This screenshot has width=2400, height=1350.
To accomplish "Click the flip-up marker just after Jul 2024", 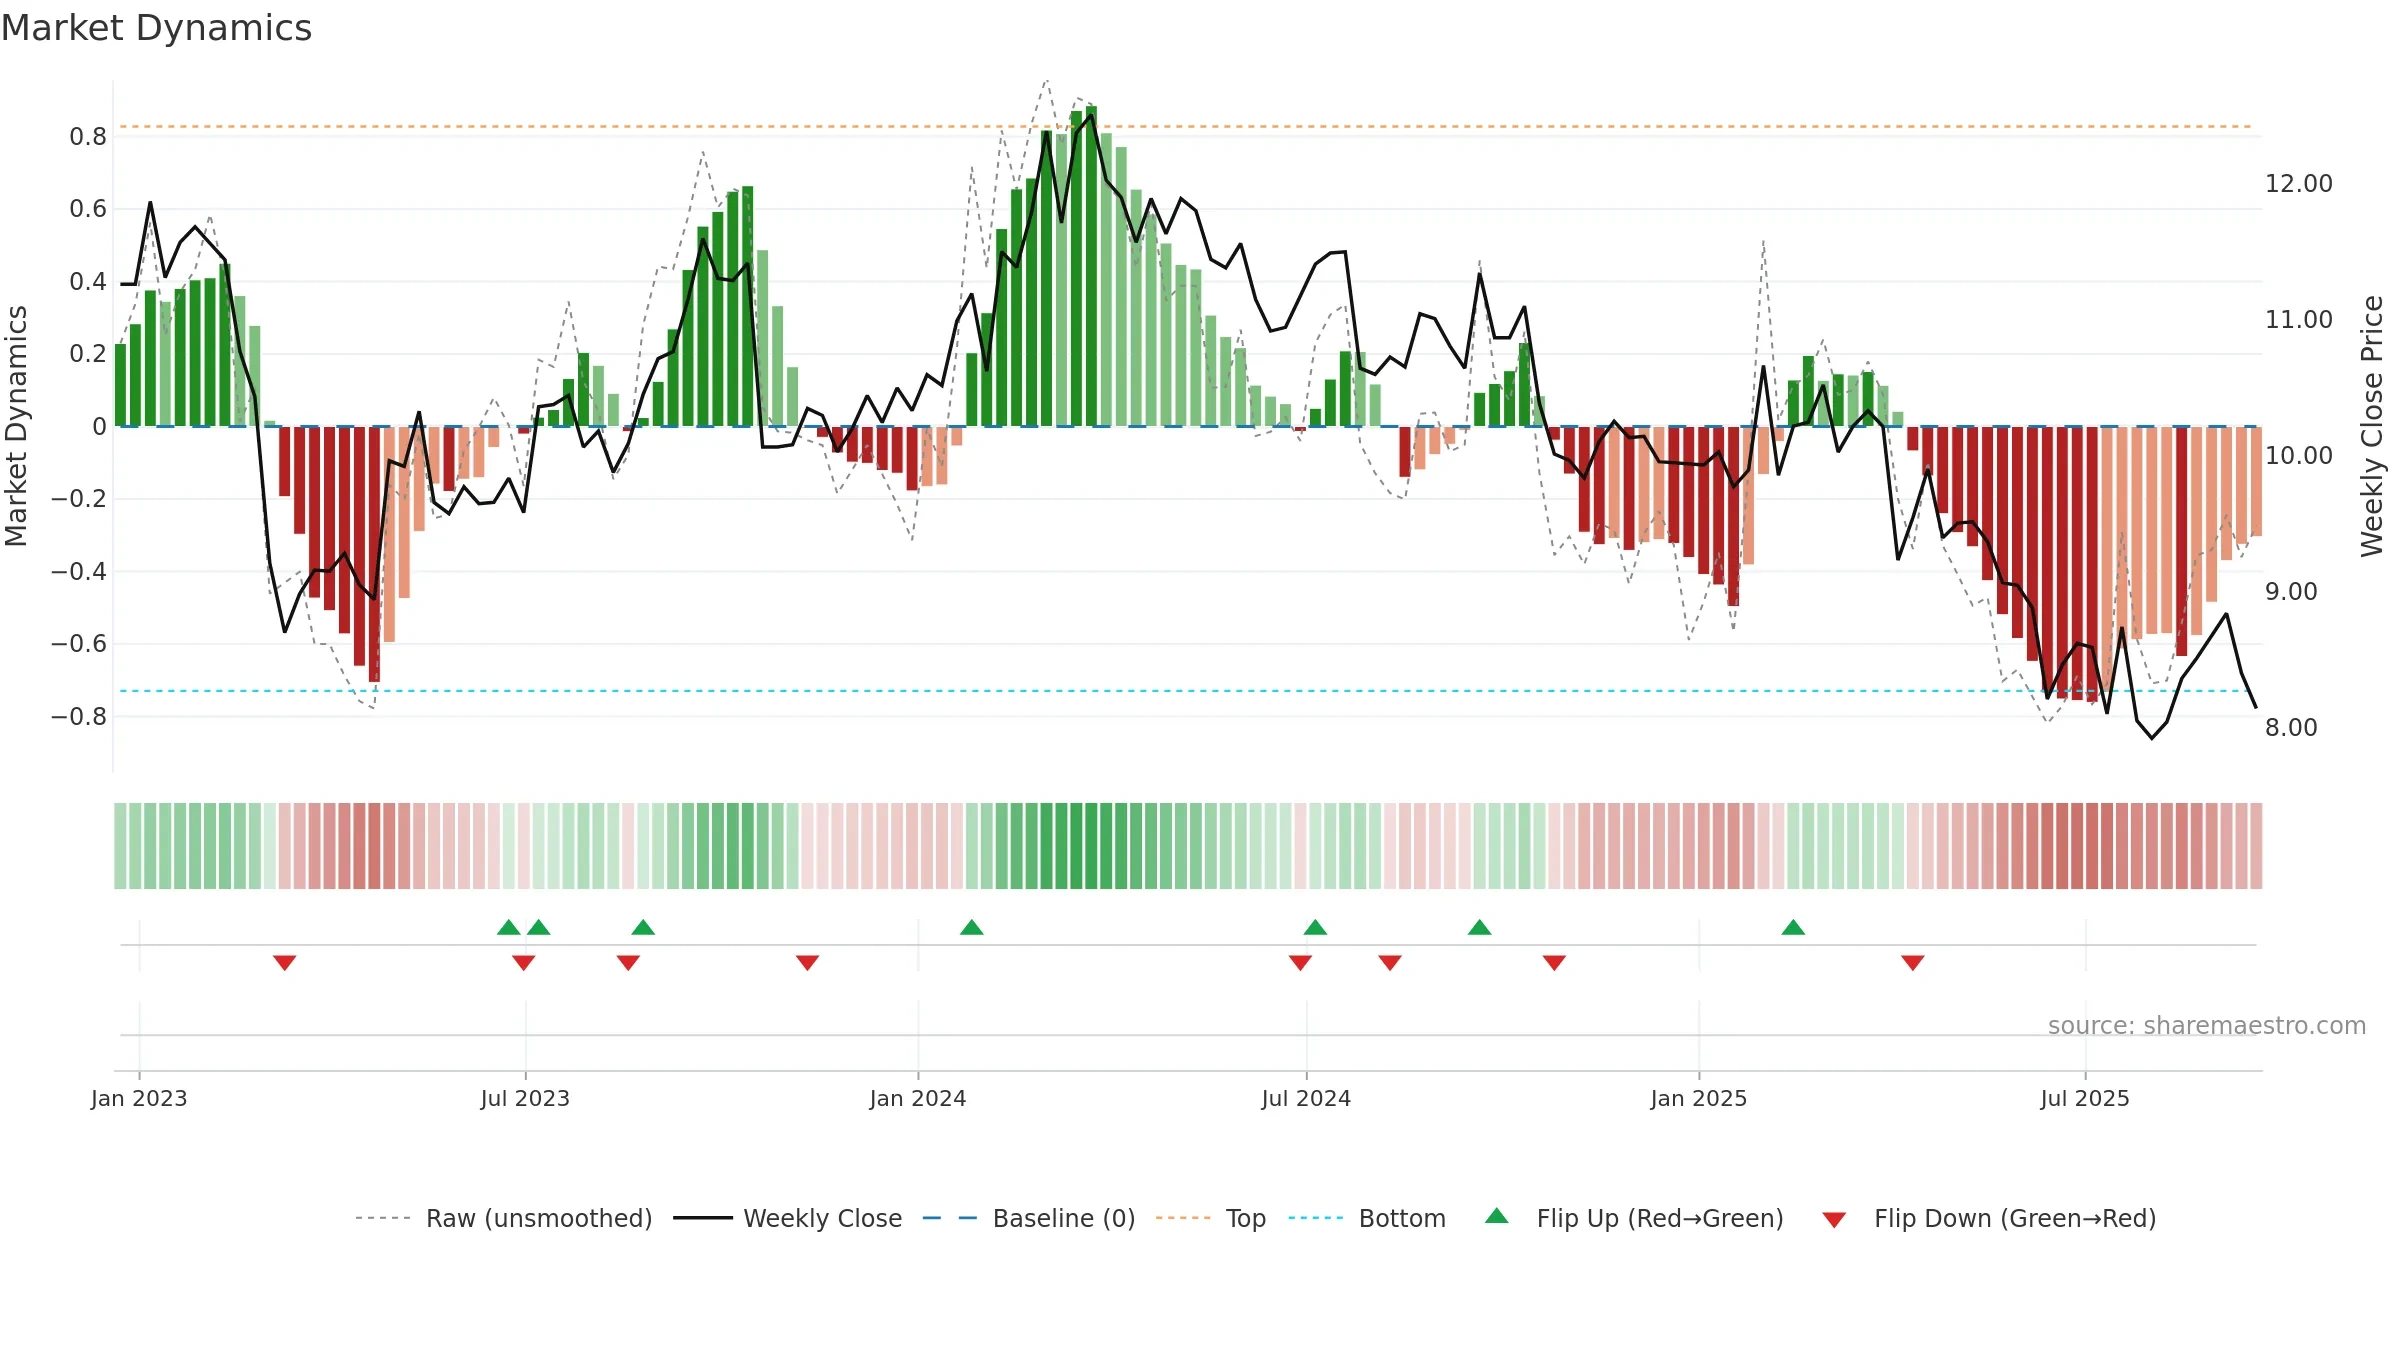I will pos(1315,927).
